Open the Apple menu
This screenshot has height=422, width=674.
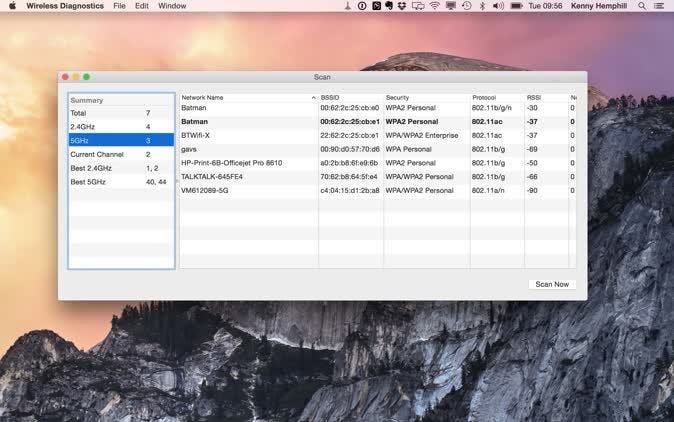pyautogui.click(x=12, y=6)
